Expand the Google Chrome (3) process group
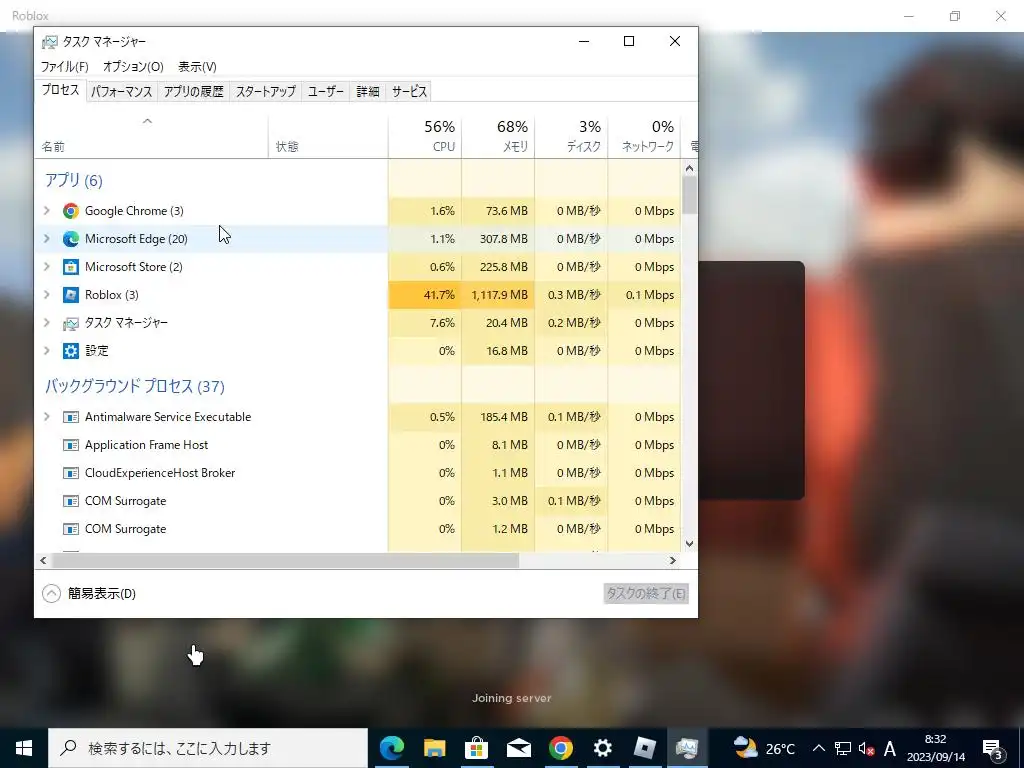This screenshot has height=768, width=1024. click(x=46, y=211)
